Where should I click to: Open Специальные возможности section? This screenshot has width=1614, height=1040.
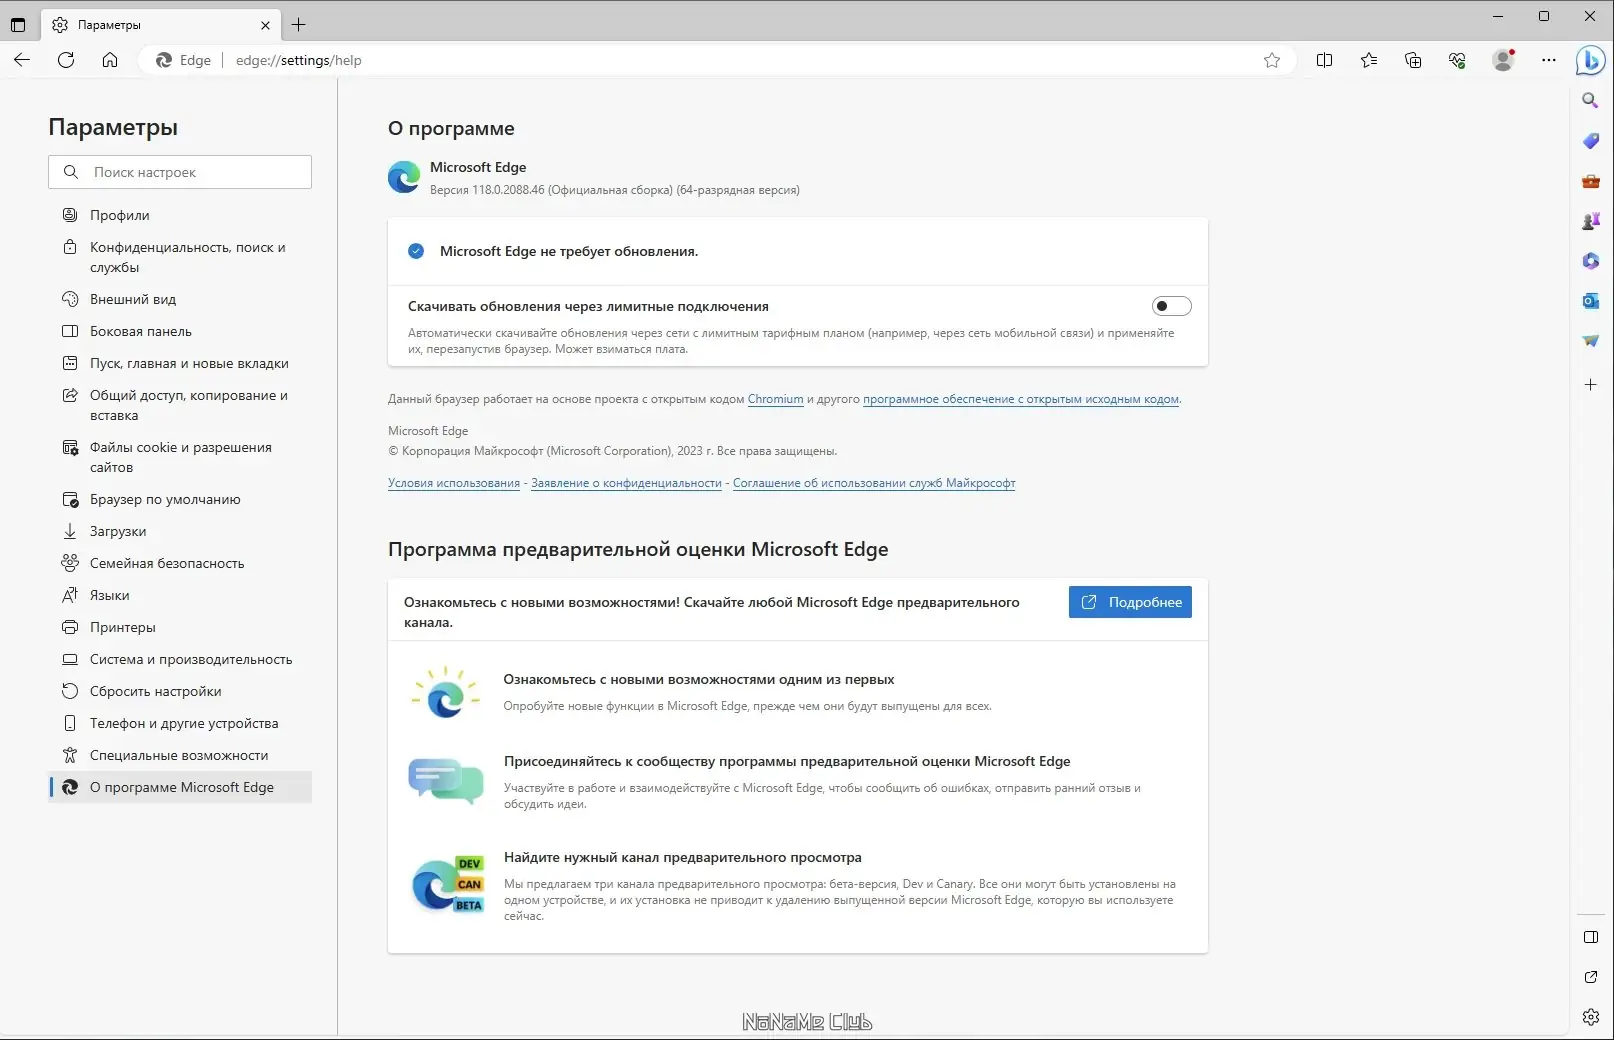[x=180, y=755]
